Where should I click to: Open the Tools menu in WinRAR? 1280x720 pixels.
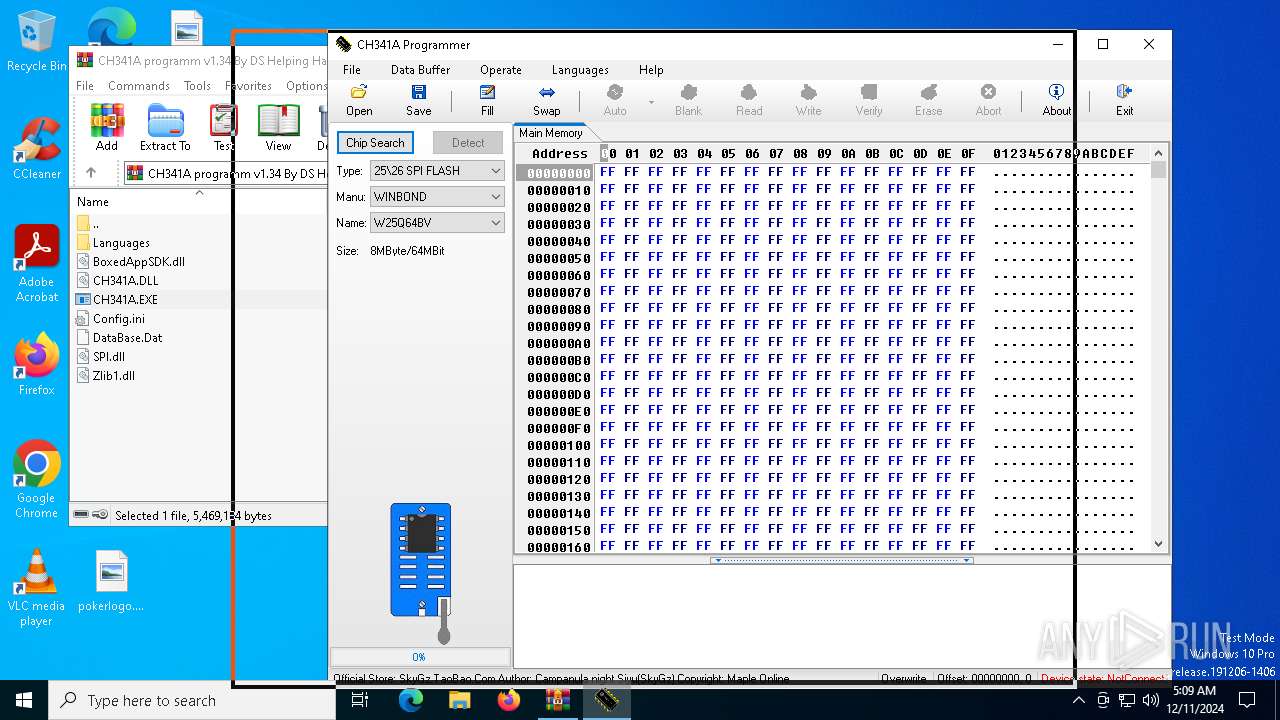point(197,86)
